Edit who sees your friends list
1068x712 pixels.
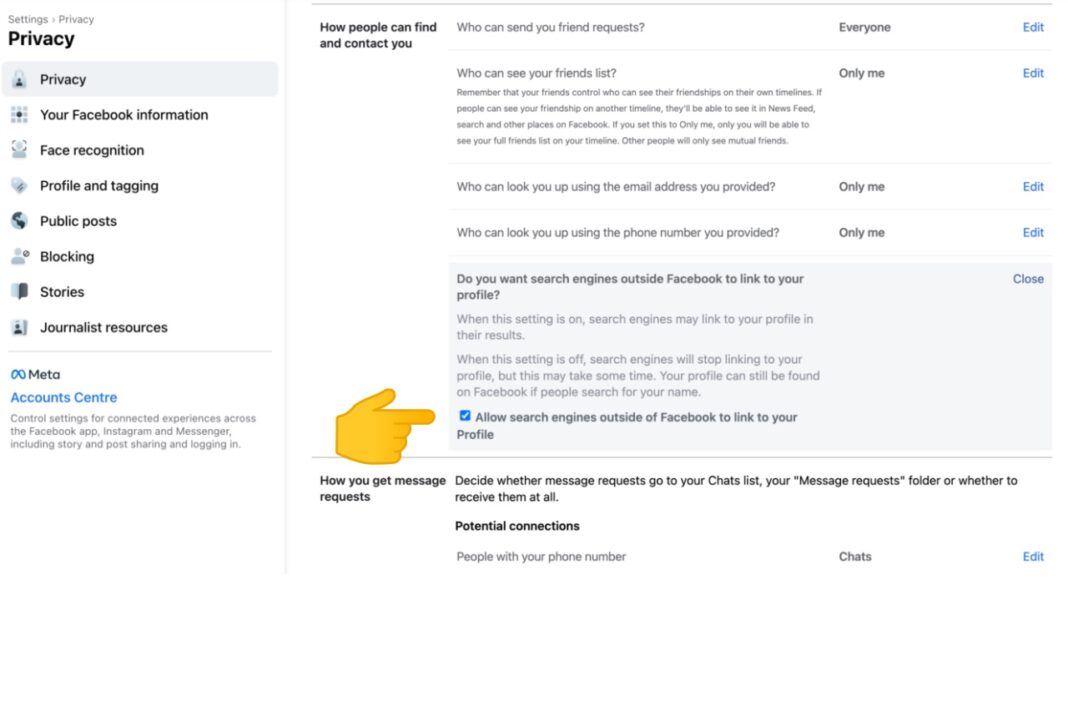coord(1033,73)
